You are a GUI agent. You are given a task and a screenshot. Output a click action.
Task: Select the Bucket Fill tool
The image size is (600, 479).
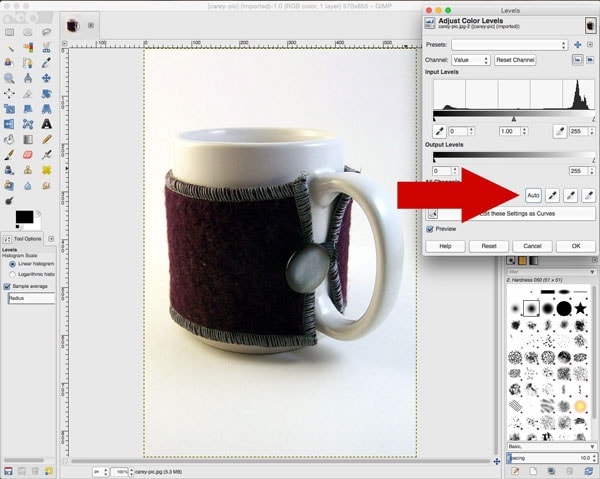tap(9, 140)
